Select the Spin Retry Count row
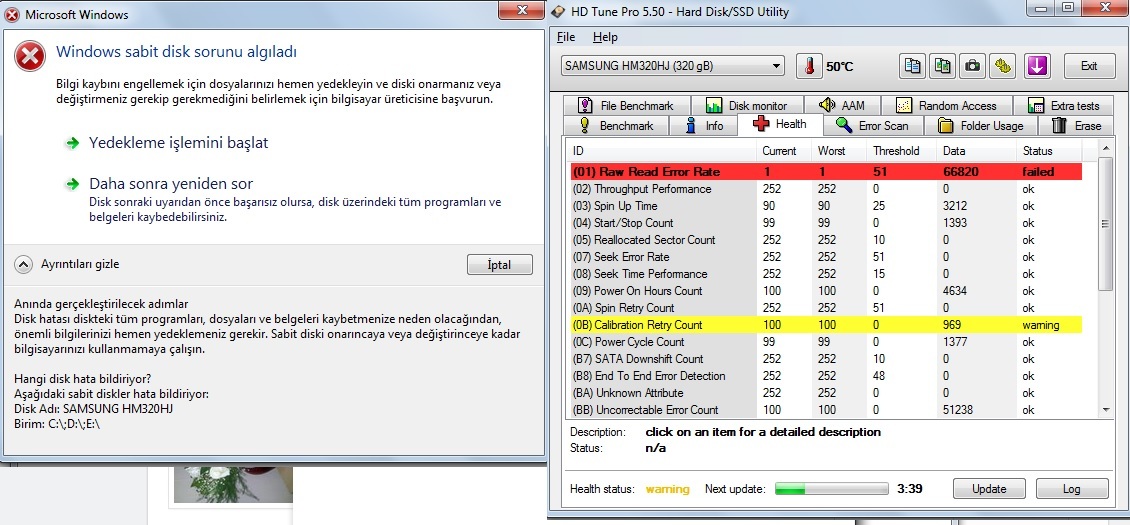The width and height of the screenshot is (1130, 525). click(x=826, y=308)
